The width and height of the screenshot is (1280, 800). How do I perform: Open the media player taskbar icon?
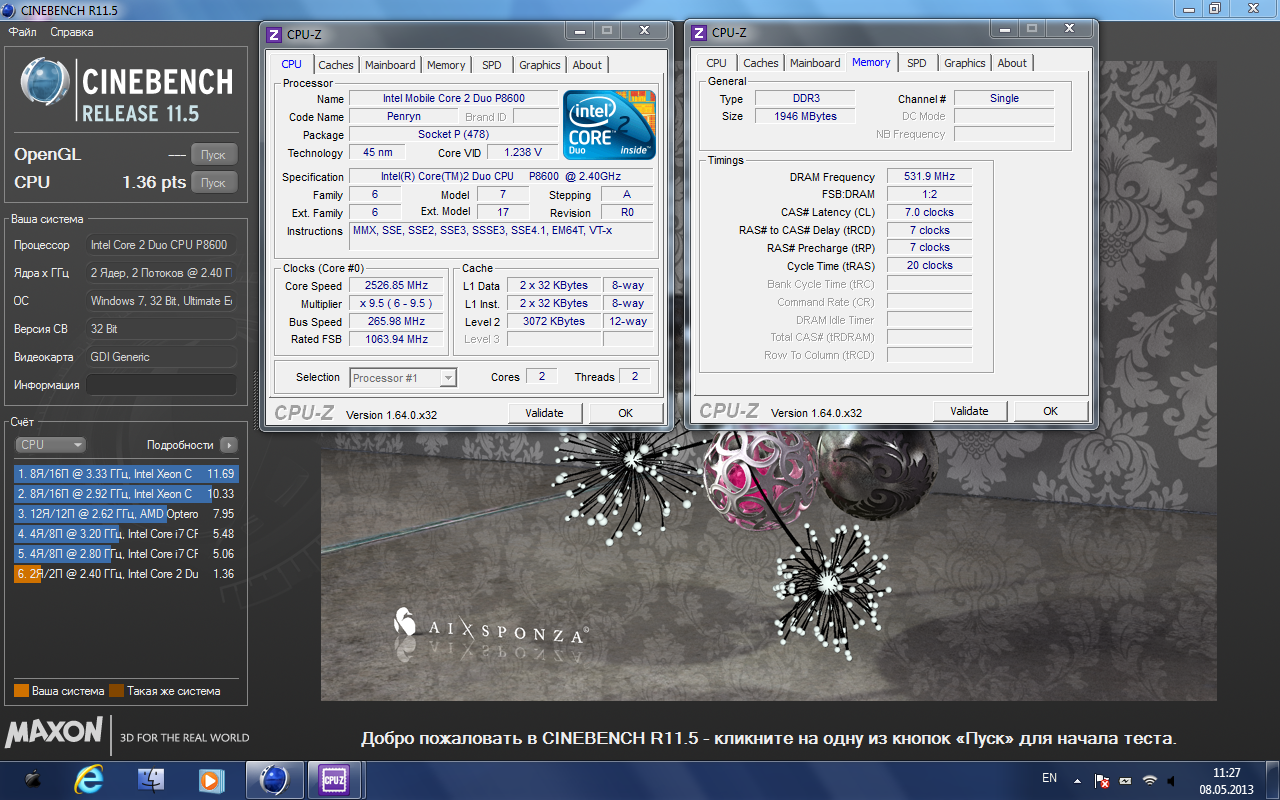point(211,779)
